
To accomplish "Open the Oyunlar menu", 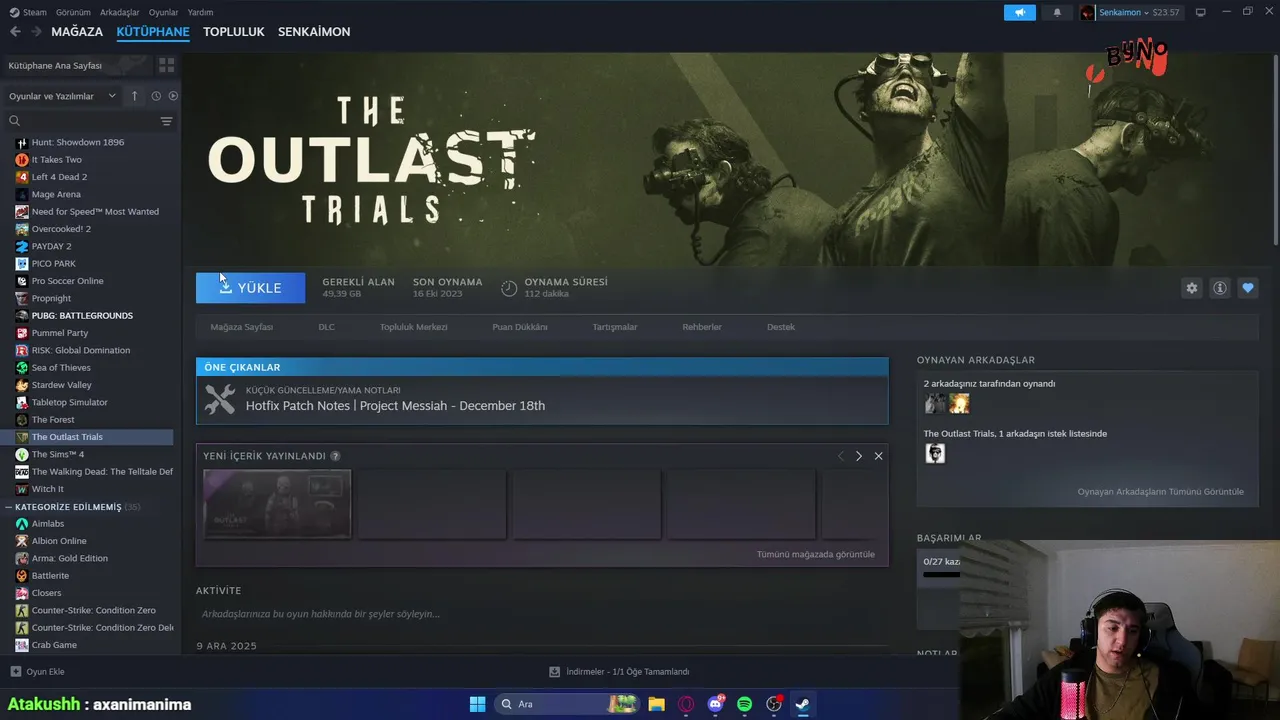I will (x=163, y=12).
